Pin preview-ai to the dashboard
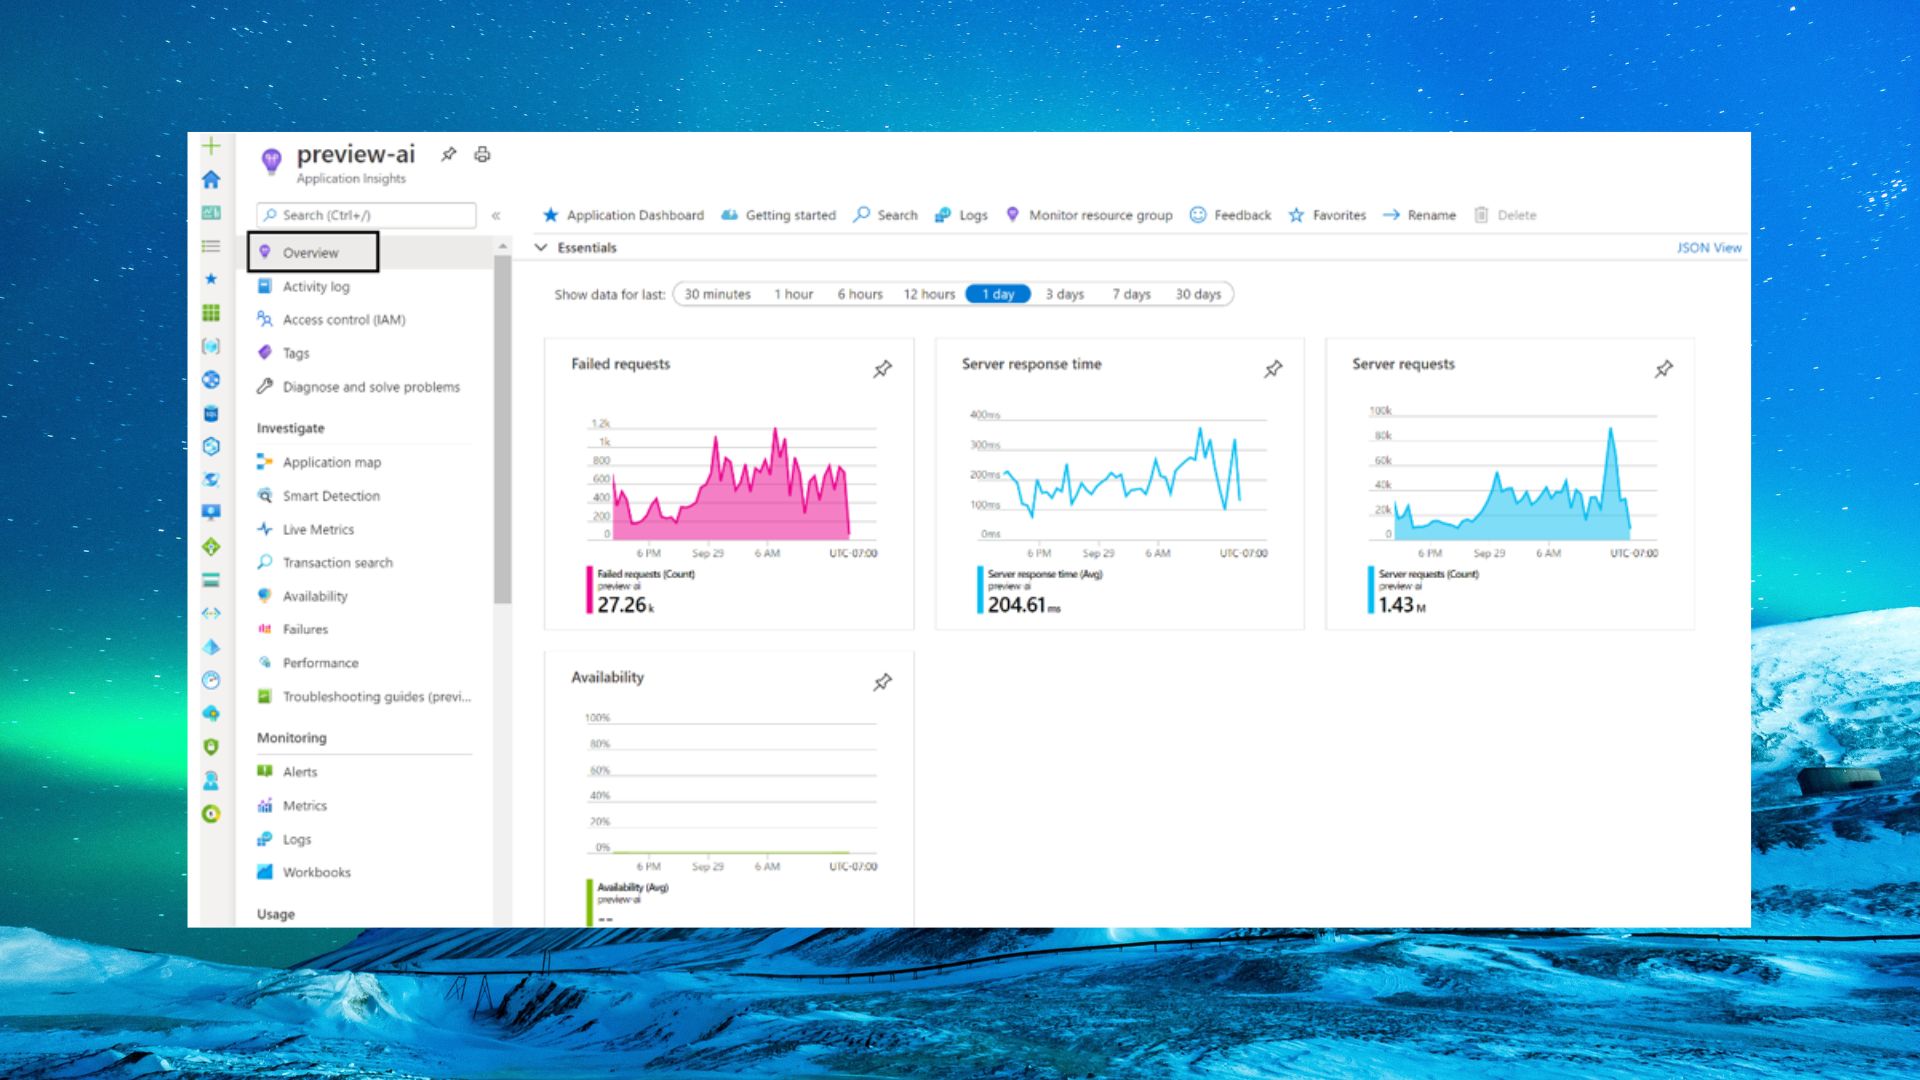Image resolution: width=1920 pixels, height=1080 pixels. pyautogui.click(x=448, y=155)
